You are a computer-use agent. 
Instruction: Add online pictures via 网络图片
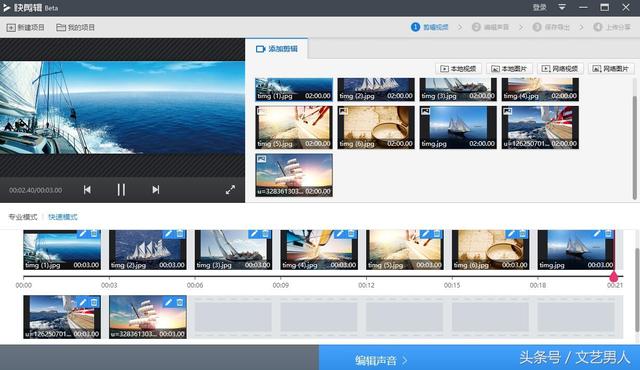611,69
